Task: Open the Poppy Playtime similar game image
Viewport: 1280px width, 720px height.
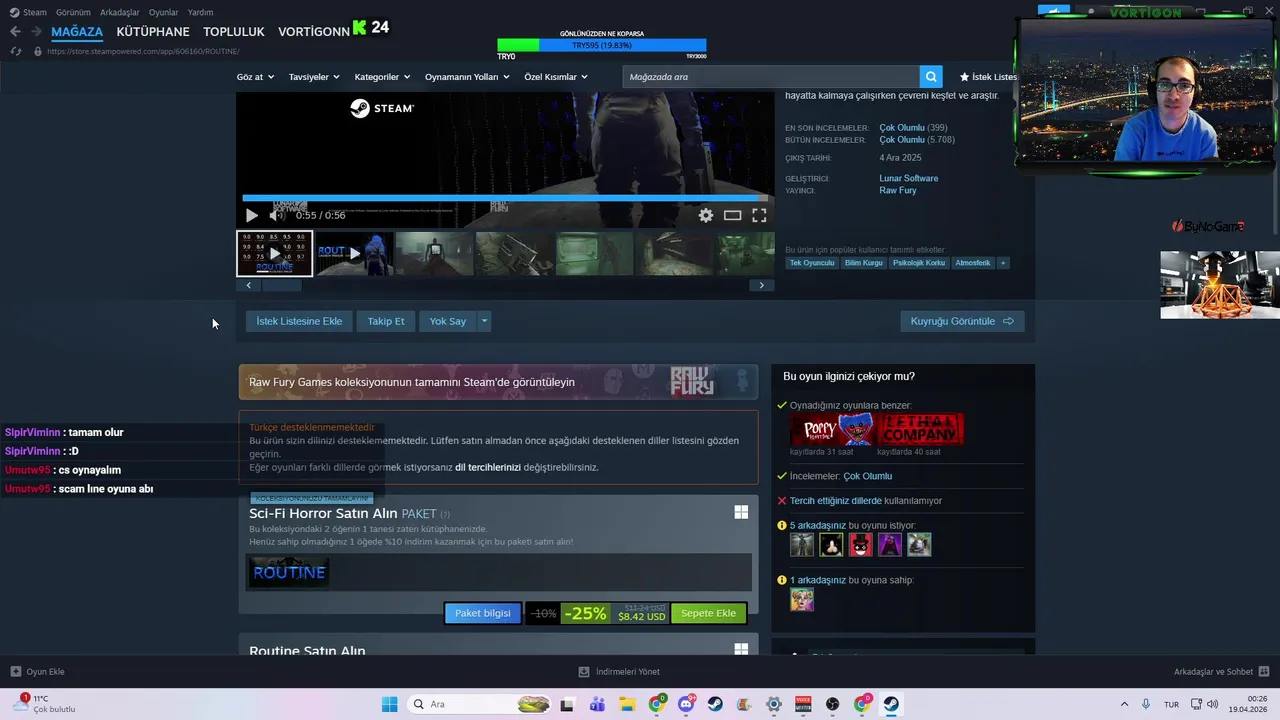Action: [x=832, y=429]
